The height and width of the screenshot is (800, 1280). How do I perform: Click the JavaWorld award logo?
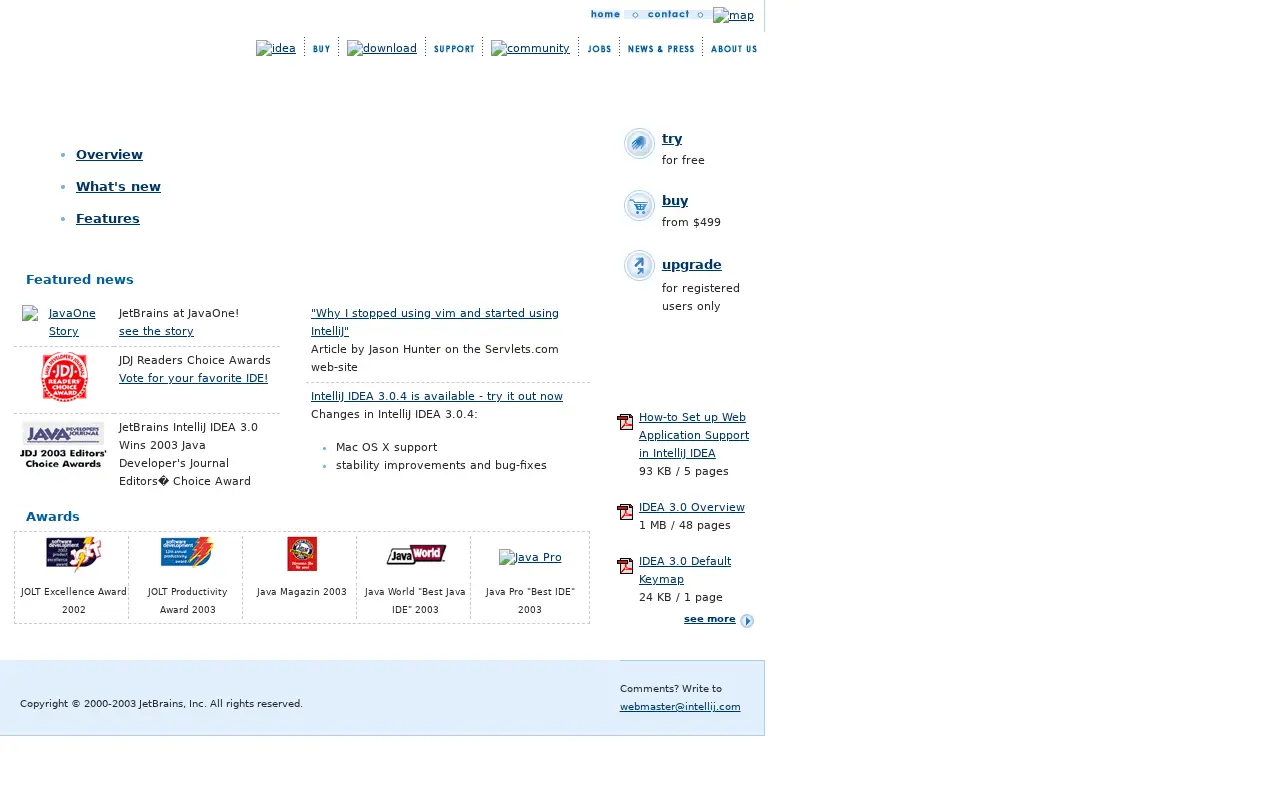416,554
